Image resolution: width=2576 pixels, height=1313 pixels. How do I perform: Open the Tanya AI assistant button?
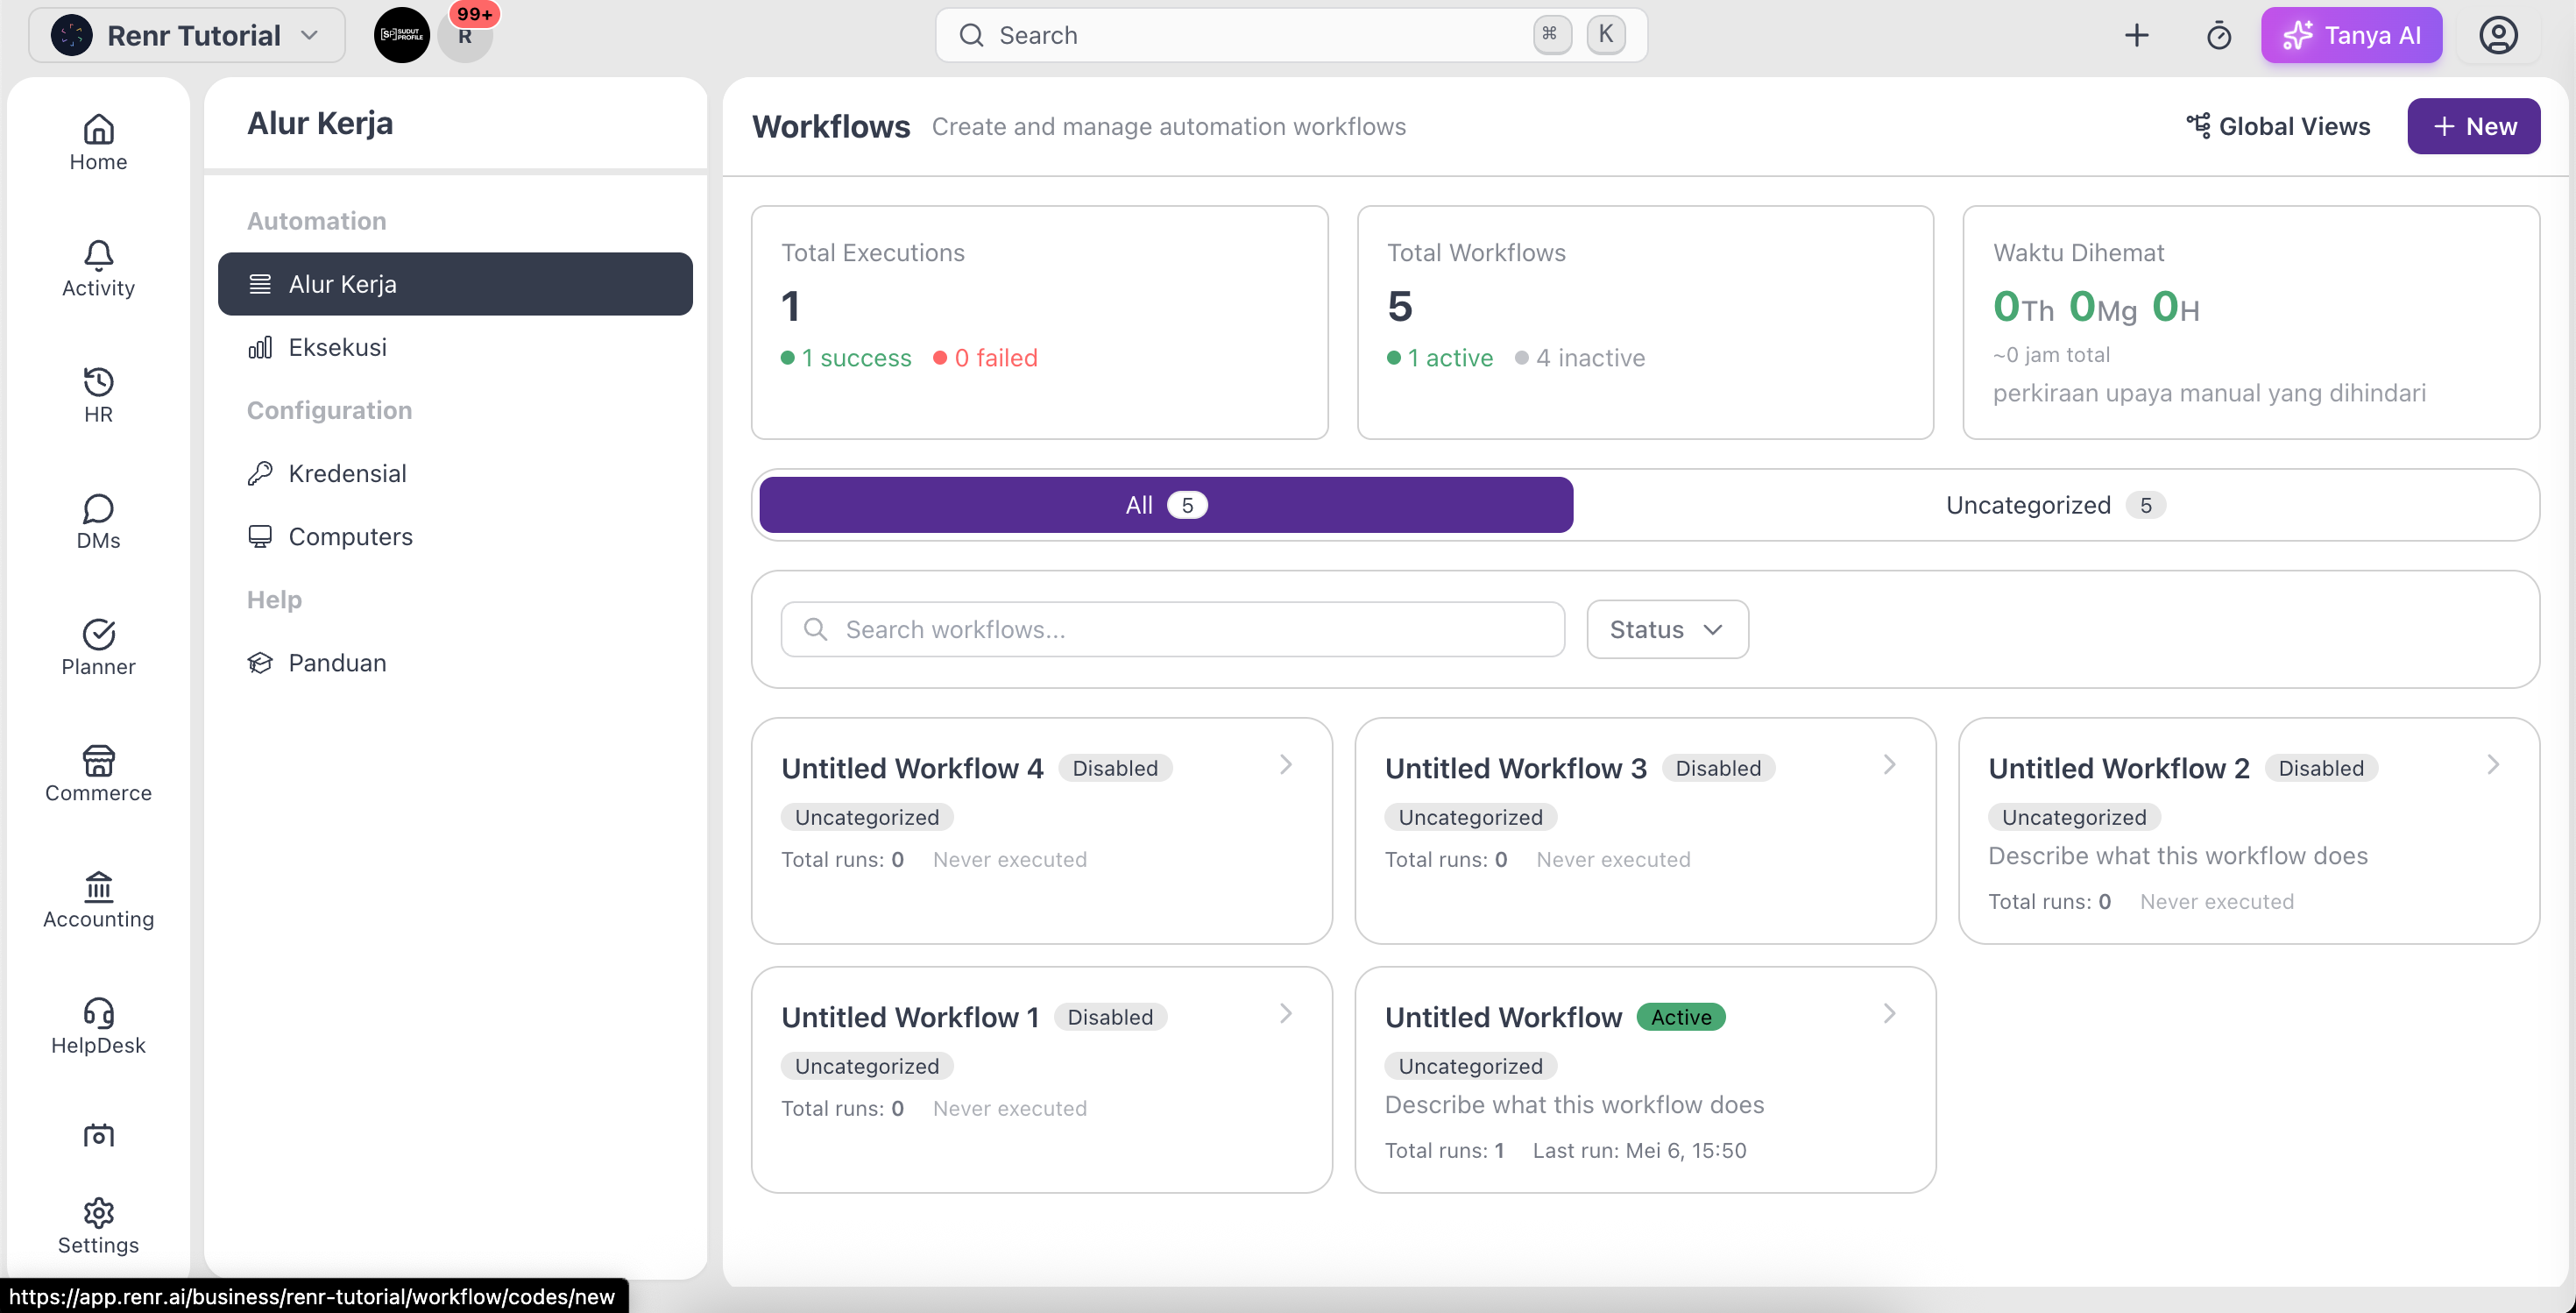[2351, 35]
